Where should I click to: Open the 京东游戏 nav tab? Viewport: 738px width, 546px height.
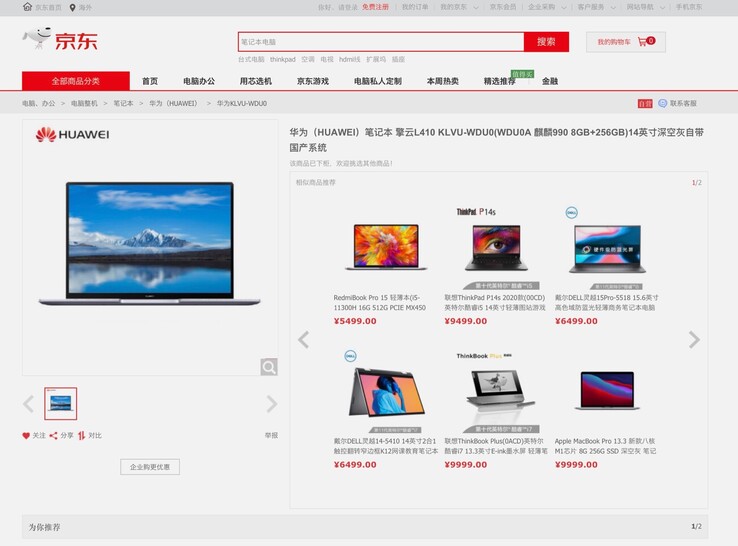313,81
